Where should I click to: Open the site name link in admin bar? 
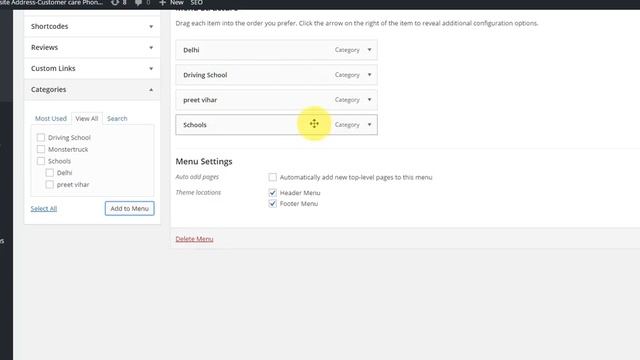[51, 2]
